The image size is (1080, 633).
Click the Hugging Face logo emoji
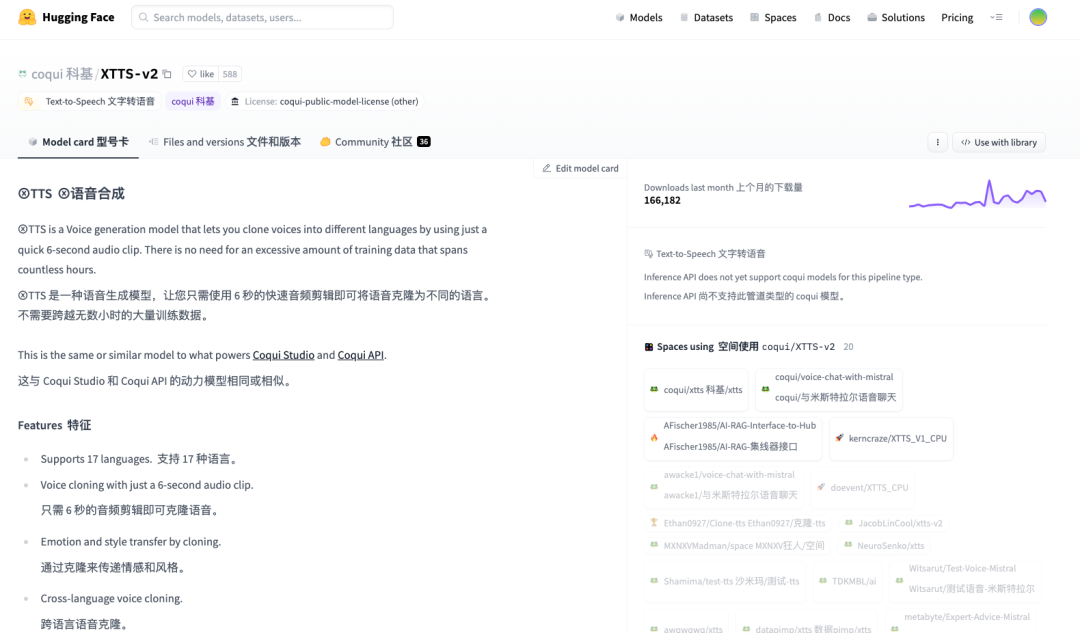(x=27, y=17)
